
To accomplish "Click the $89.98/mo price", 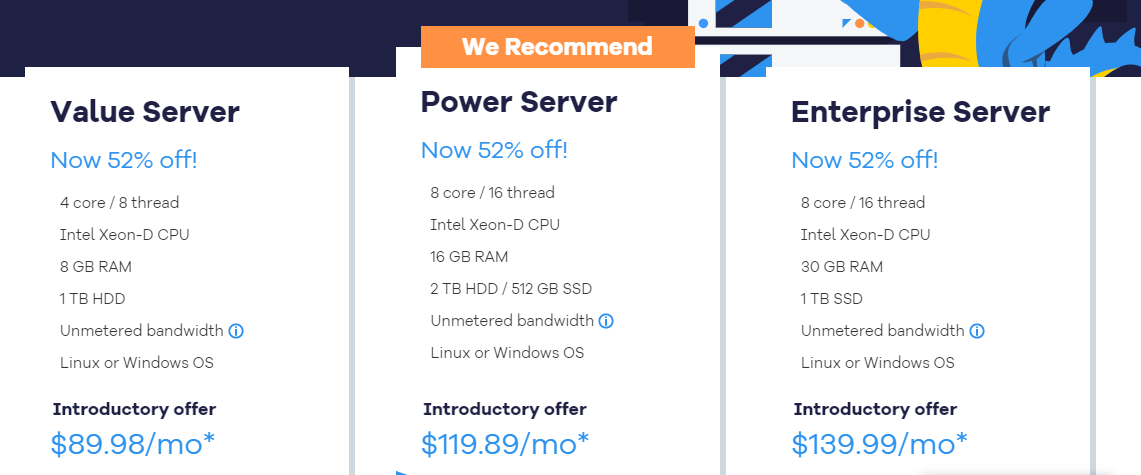I will click(132, 444).
